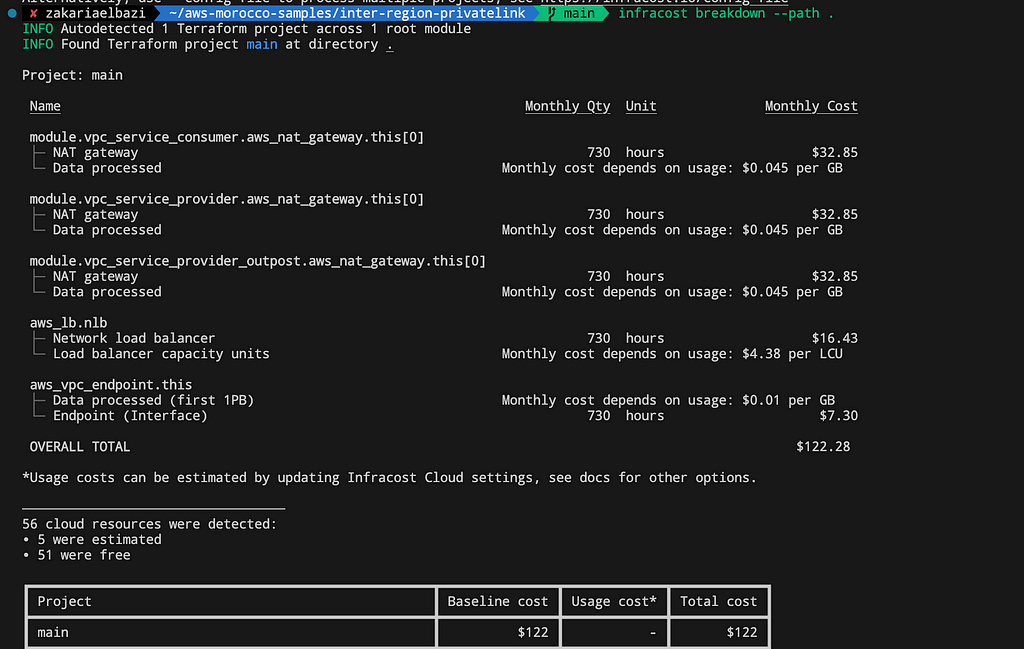
Task: Click the $122 value under Baseline cost
Action: [533, 633]
